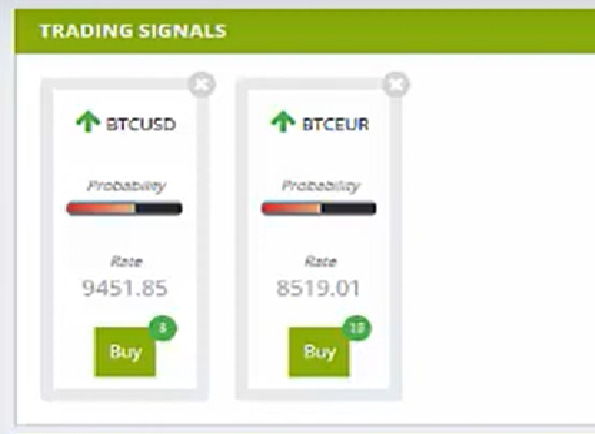The height and width of the screenshot is (434, 595).
Task: Click the green counter badge on BTCEUR Buy
Action: pyautogui.click(x=357, y=328)
